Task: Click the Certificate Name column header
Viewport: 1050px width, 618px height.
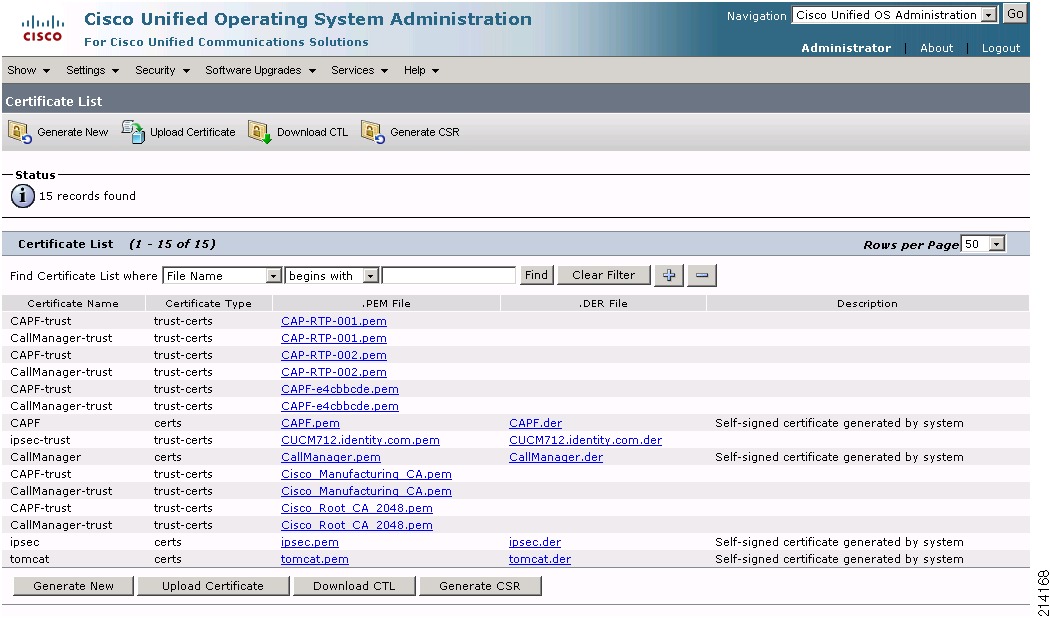Action: [x=73, y=303]
